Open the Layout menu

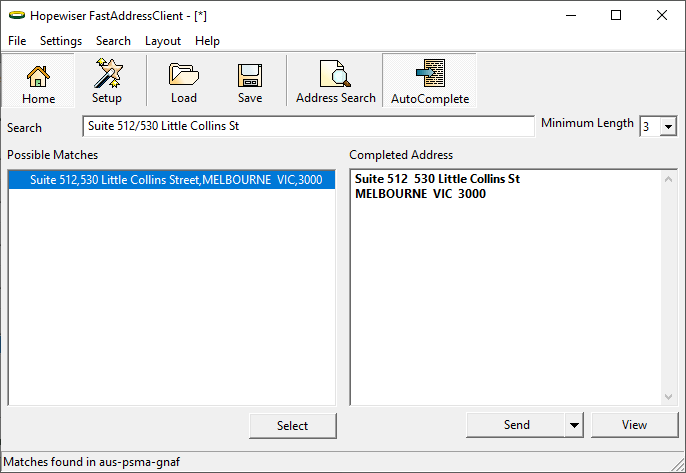163,41
